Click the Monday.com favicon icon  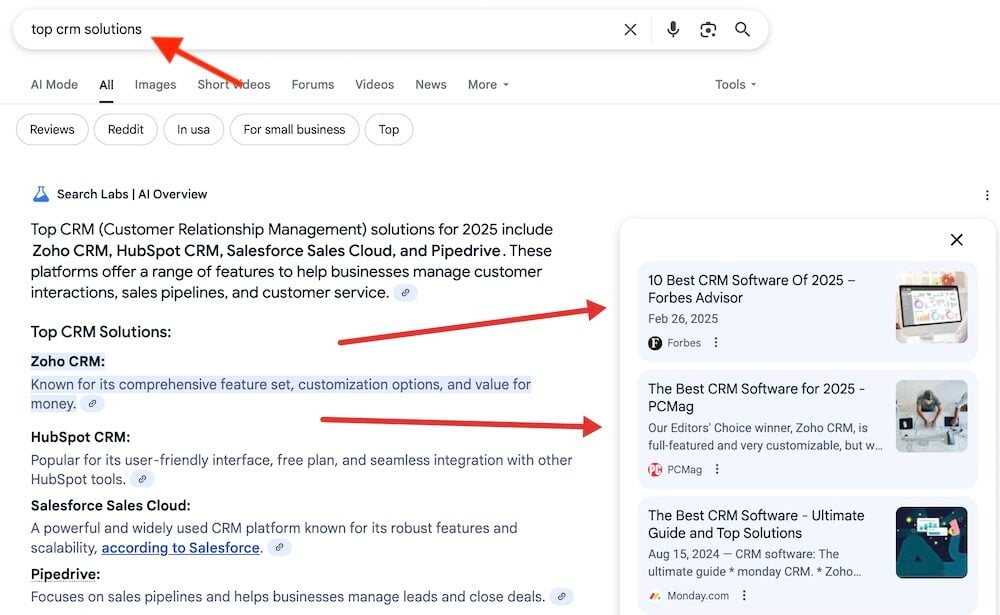tap(655, 596)
